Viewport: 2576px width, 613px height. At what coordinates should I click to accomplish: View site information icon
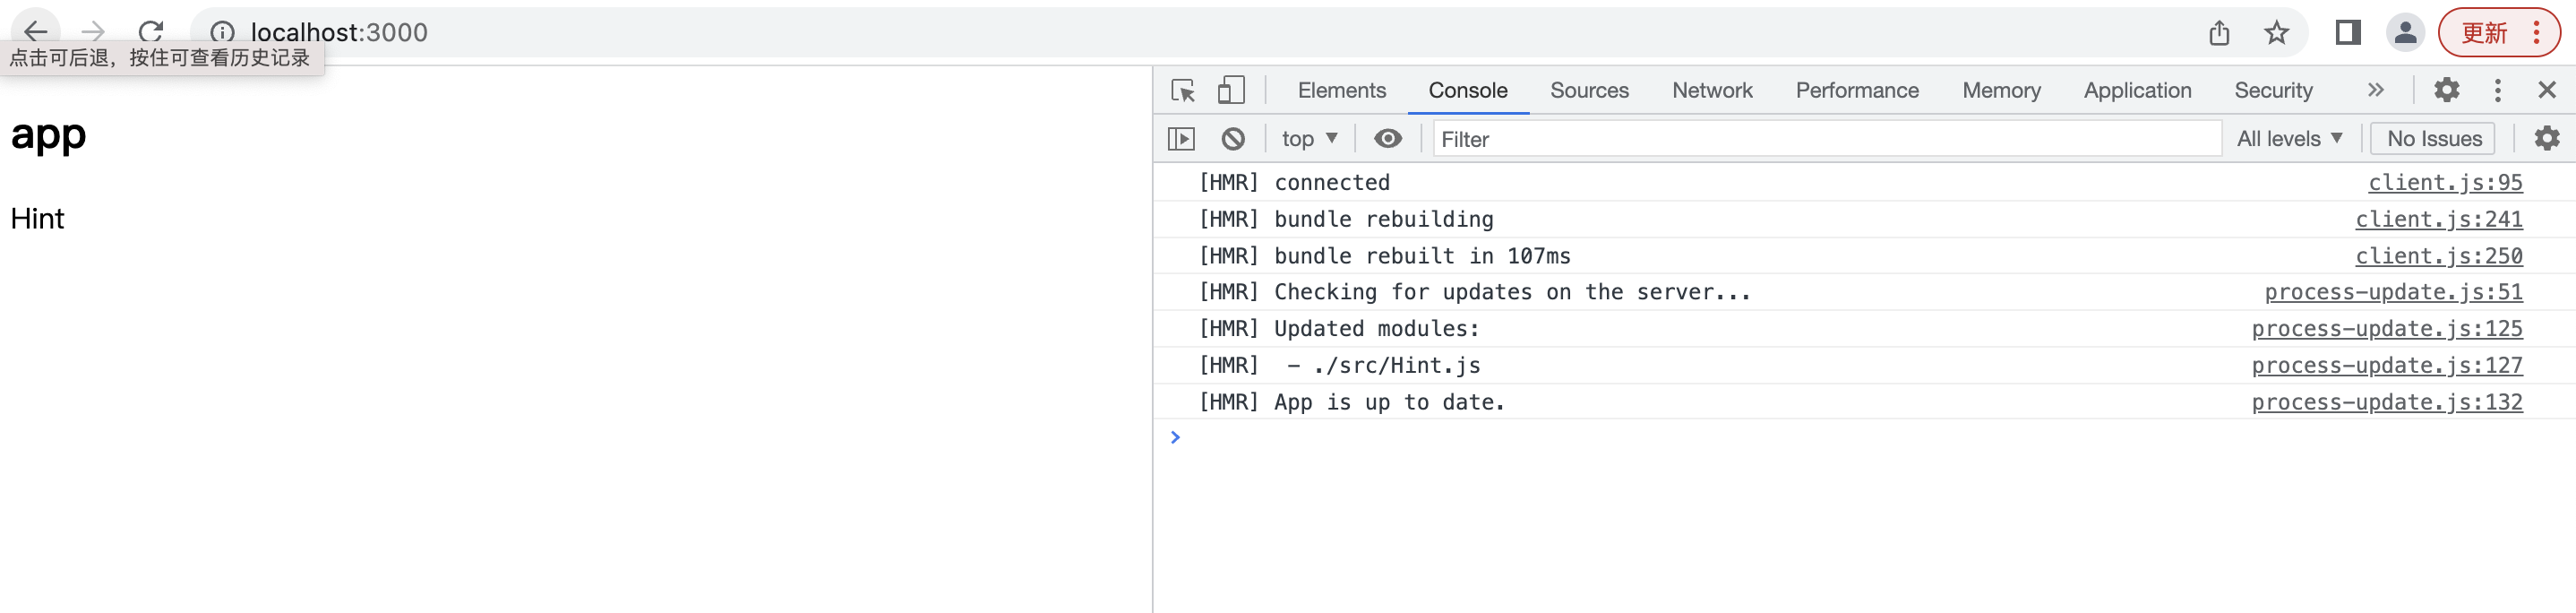pyautogui.click(x=222, y=32)
